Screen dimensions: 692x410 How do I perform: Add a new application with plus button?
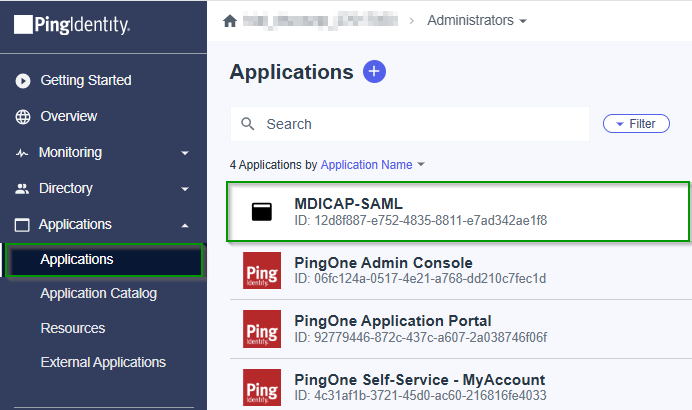(374, 71)
